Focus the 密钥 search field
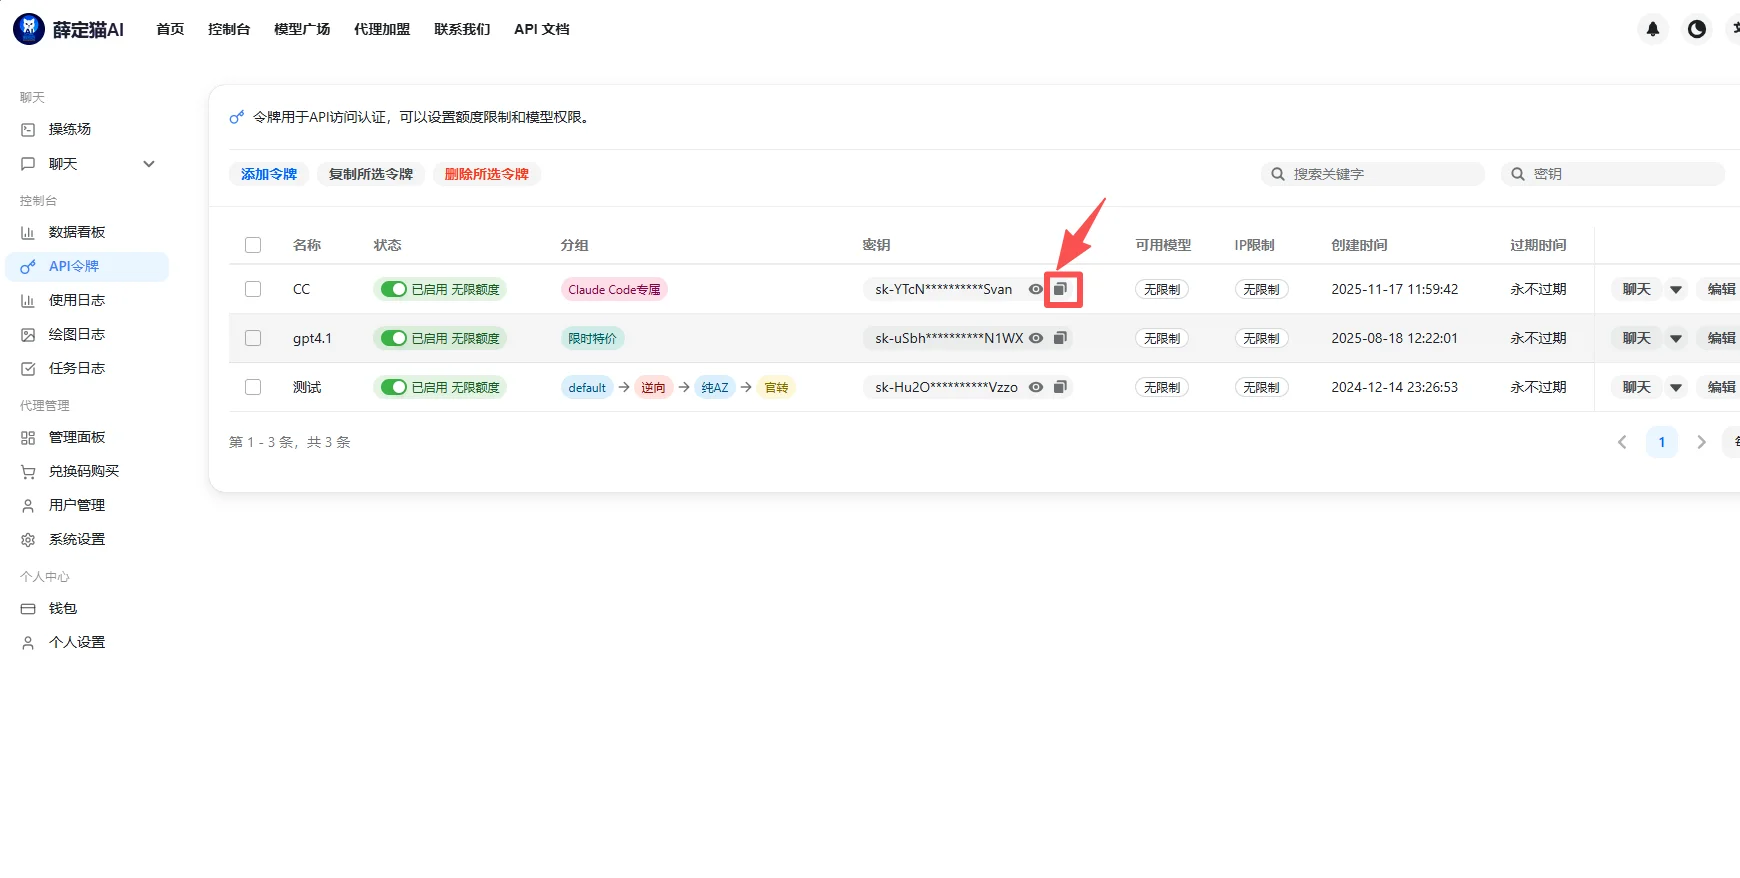Screen dimensions: 1740x878 coord(1613,174)
